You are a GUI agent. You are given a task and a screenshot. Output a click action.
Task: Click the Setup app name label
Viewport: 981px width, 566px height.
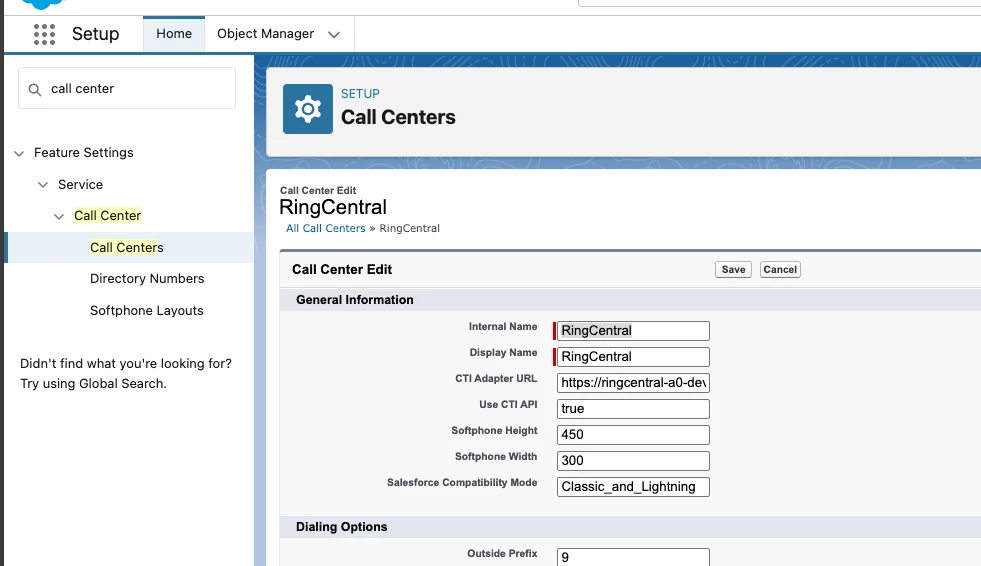(95, 34)
